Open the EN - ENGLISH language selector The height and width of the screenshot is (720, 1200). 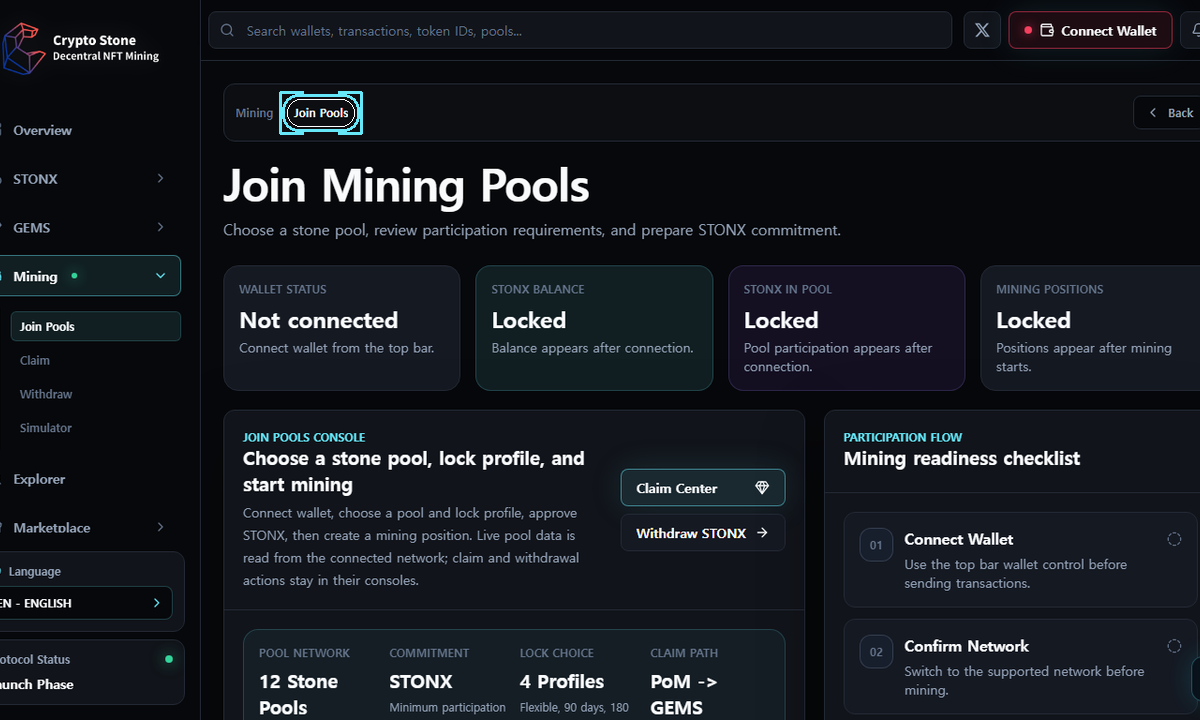[x=86, y=603]
